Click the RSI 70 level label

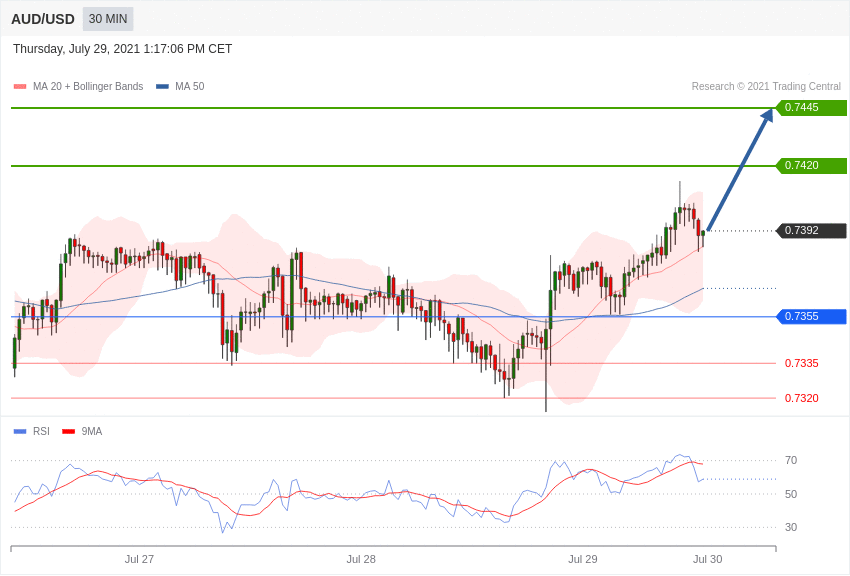[791, 461]
